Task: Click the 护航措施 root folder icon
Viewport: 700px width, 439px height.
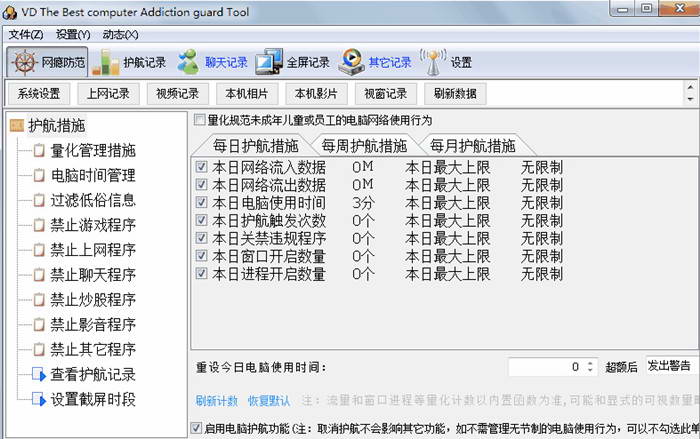Action: coord(17,125)
